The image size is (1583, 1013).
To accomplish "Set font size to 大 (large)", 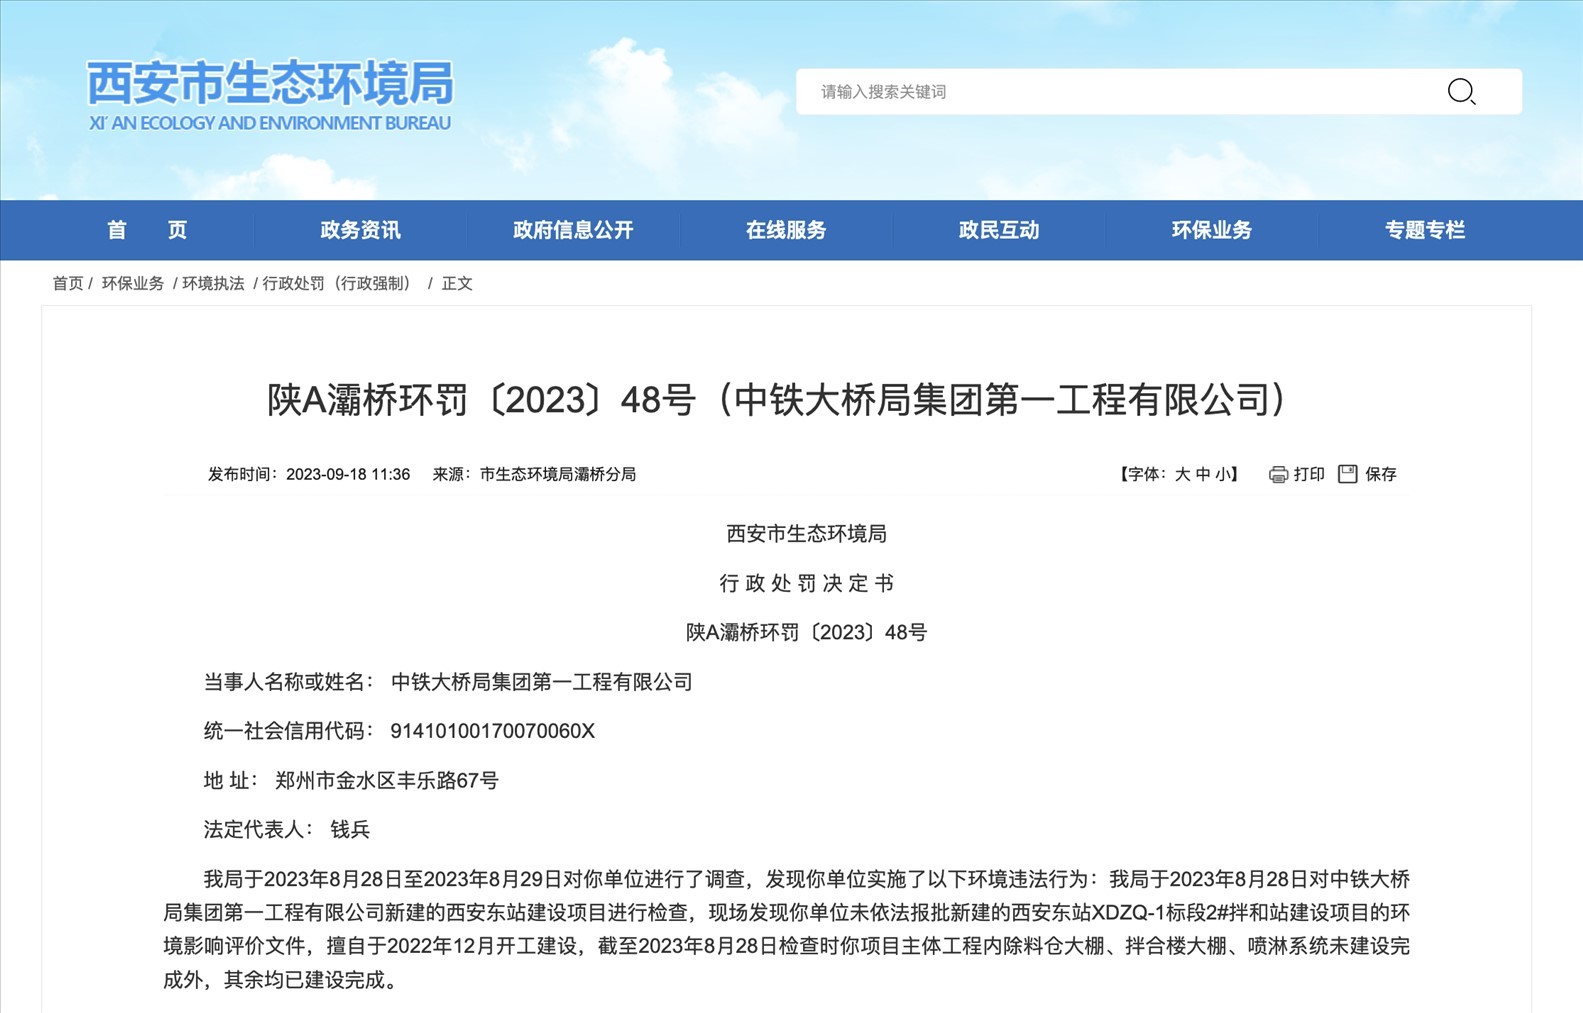I will tap(1183, 475).
